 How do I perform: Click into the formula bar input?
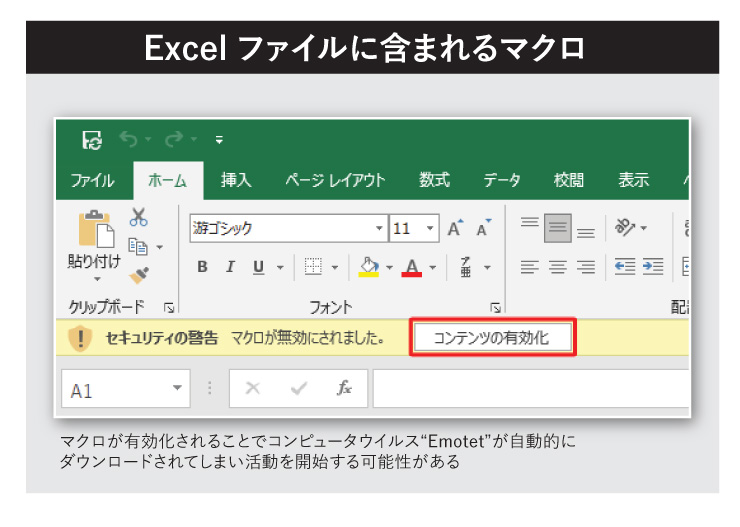(x=531, y=389)
